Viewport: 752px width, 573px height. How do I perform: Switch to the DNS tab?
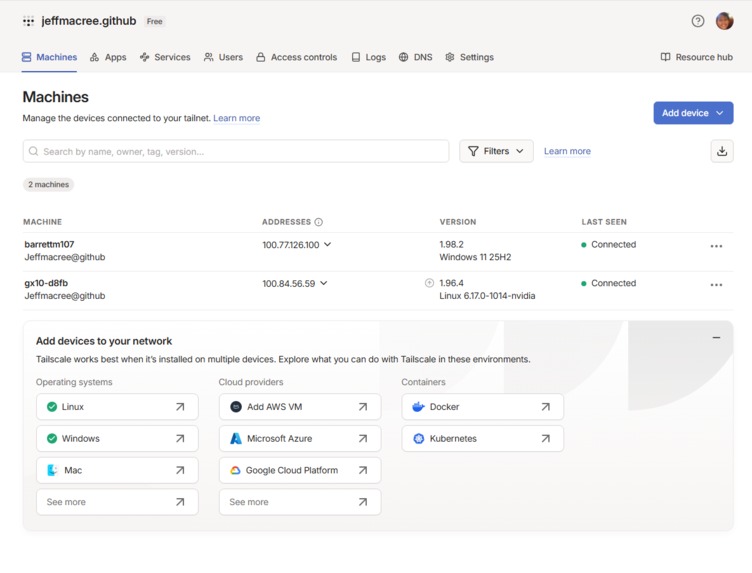pos(415,57)
